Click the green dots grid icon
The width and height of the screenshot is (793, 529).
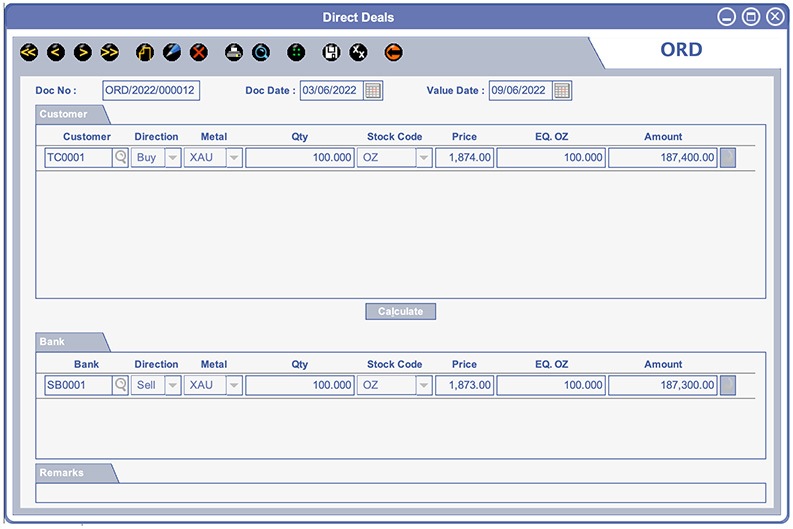tap(296, 52)
